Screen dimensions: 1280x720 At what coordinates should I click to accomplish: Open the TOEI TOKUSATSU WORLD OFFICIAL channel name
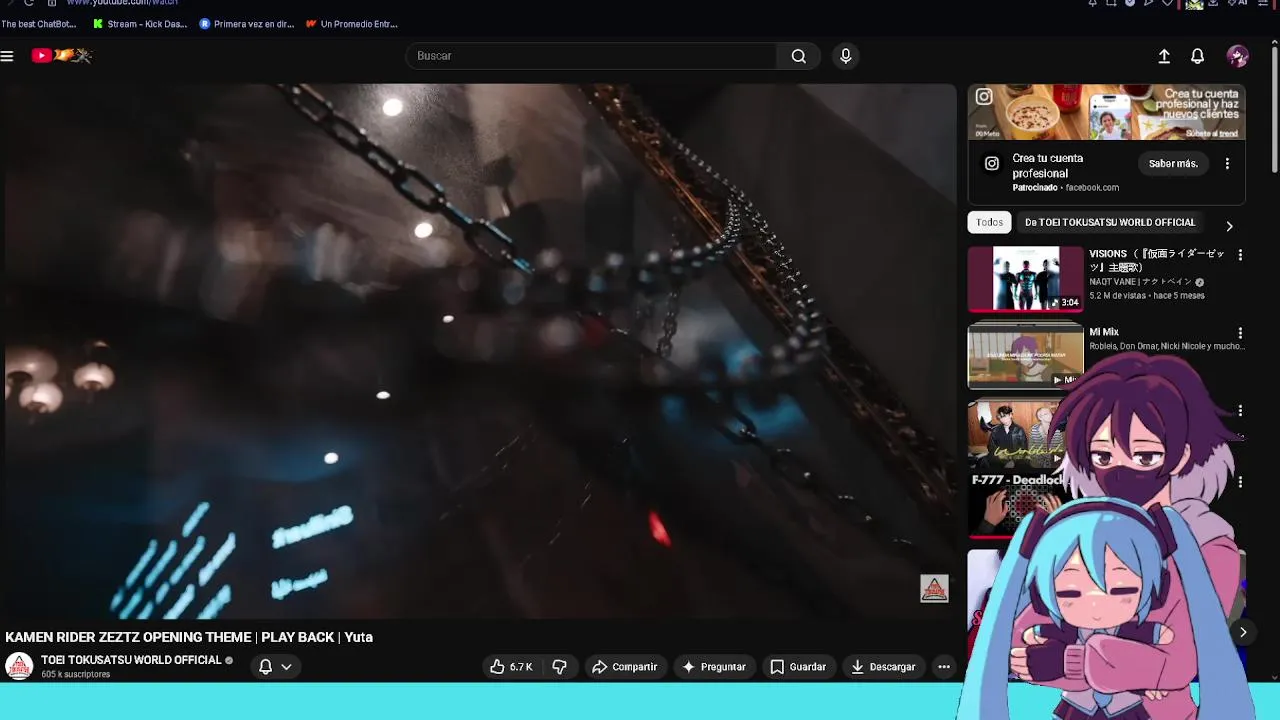(131, 660)
